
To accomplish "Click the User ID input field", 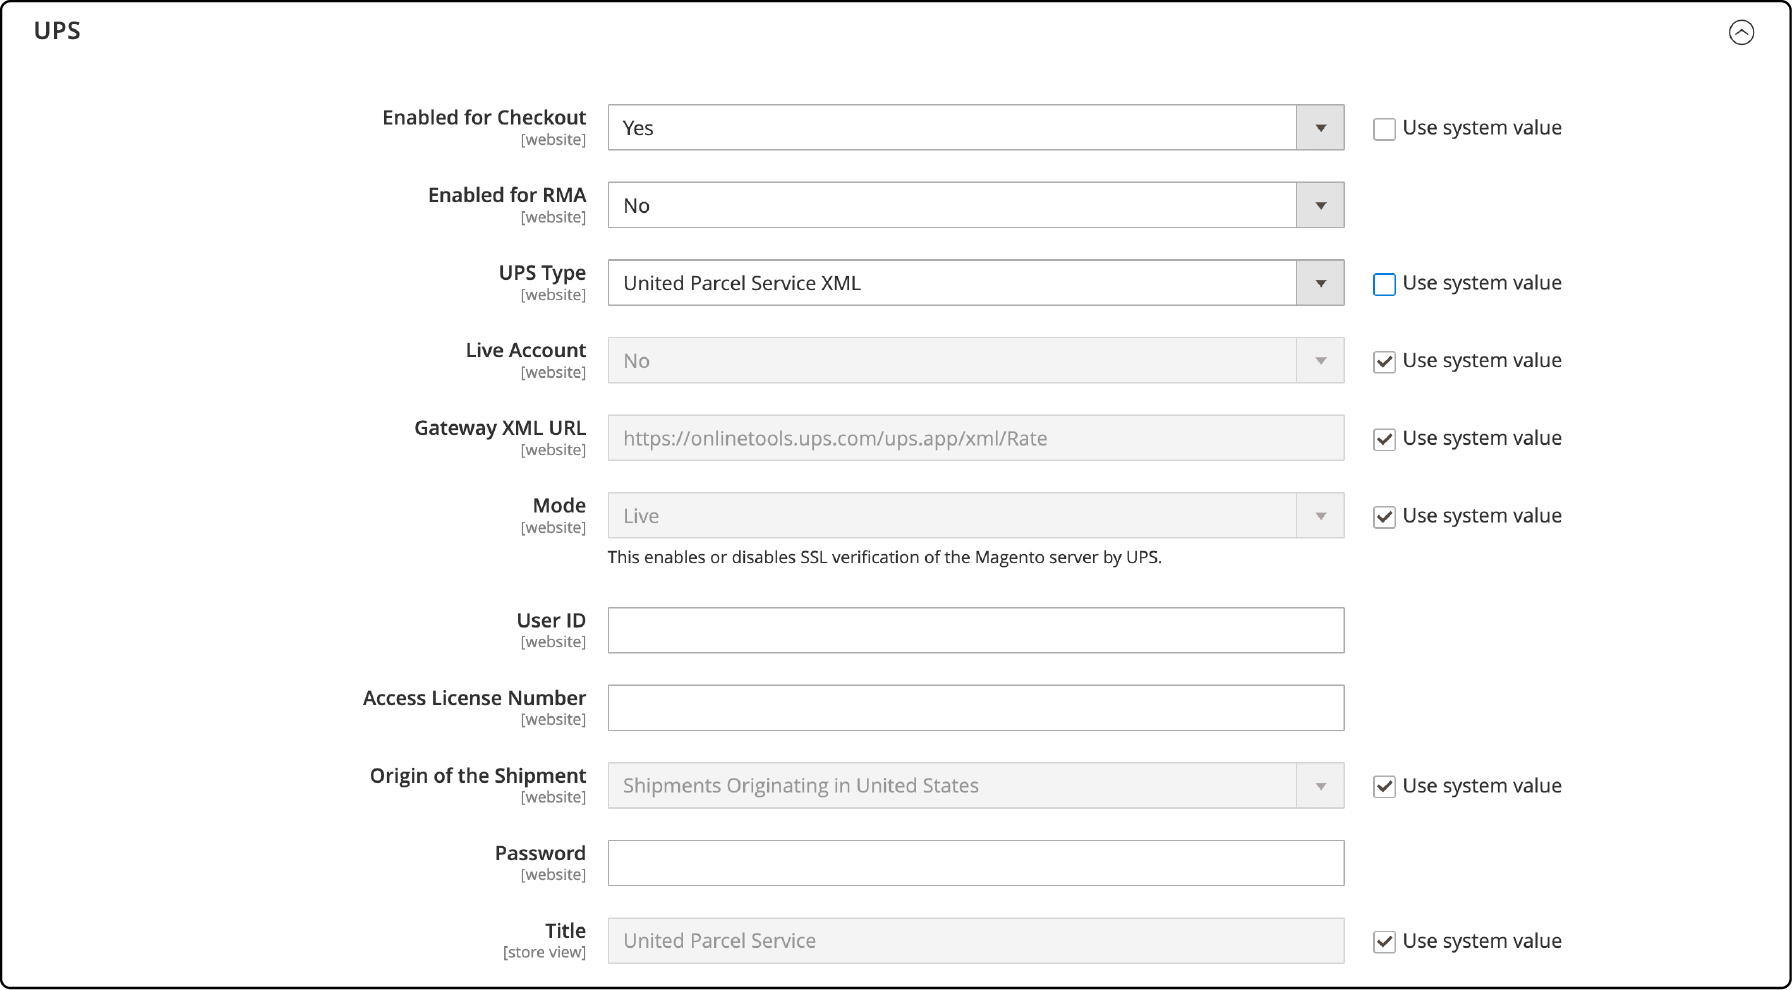I will click(x=976, y=631).
